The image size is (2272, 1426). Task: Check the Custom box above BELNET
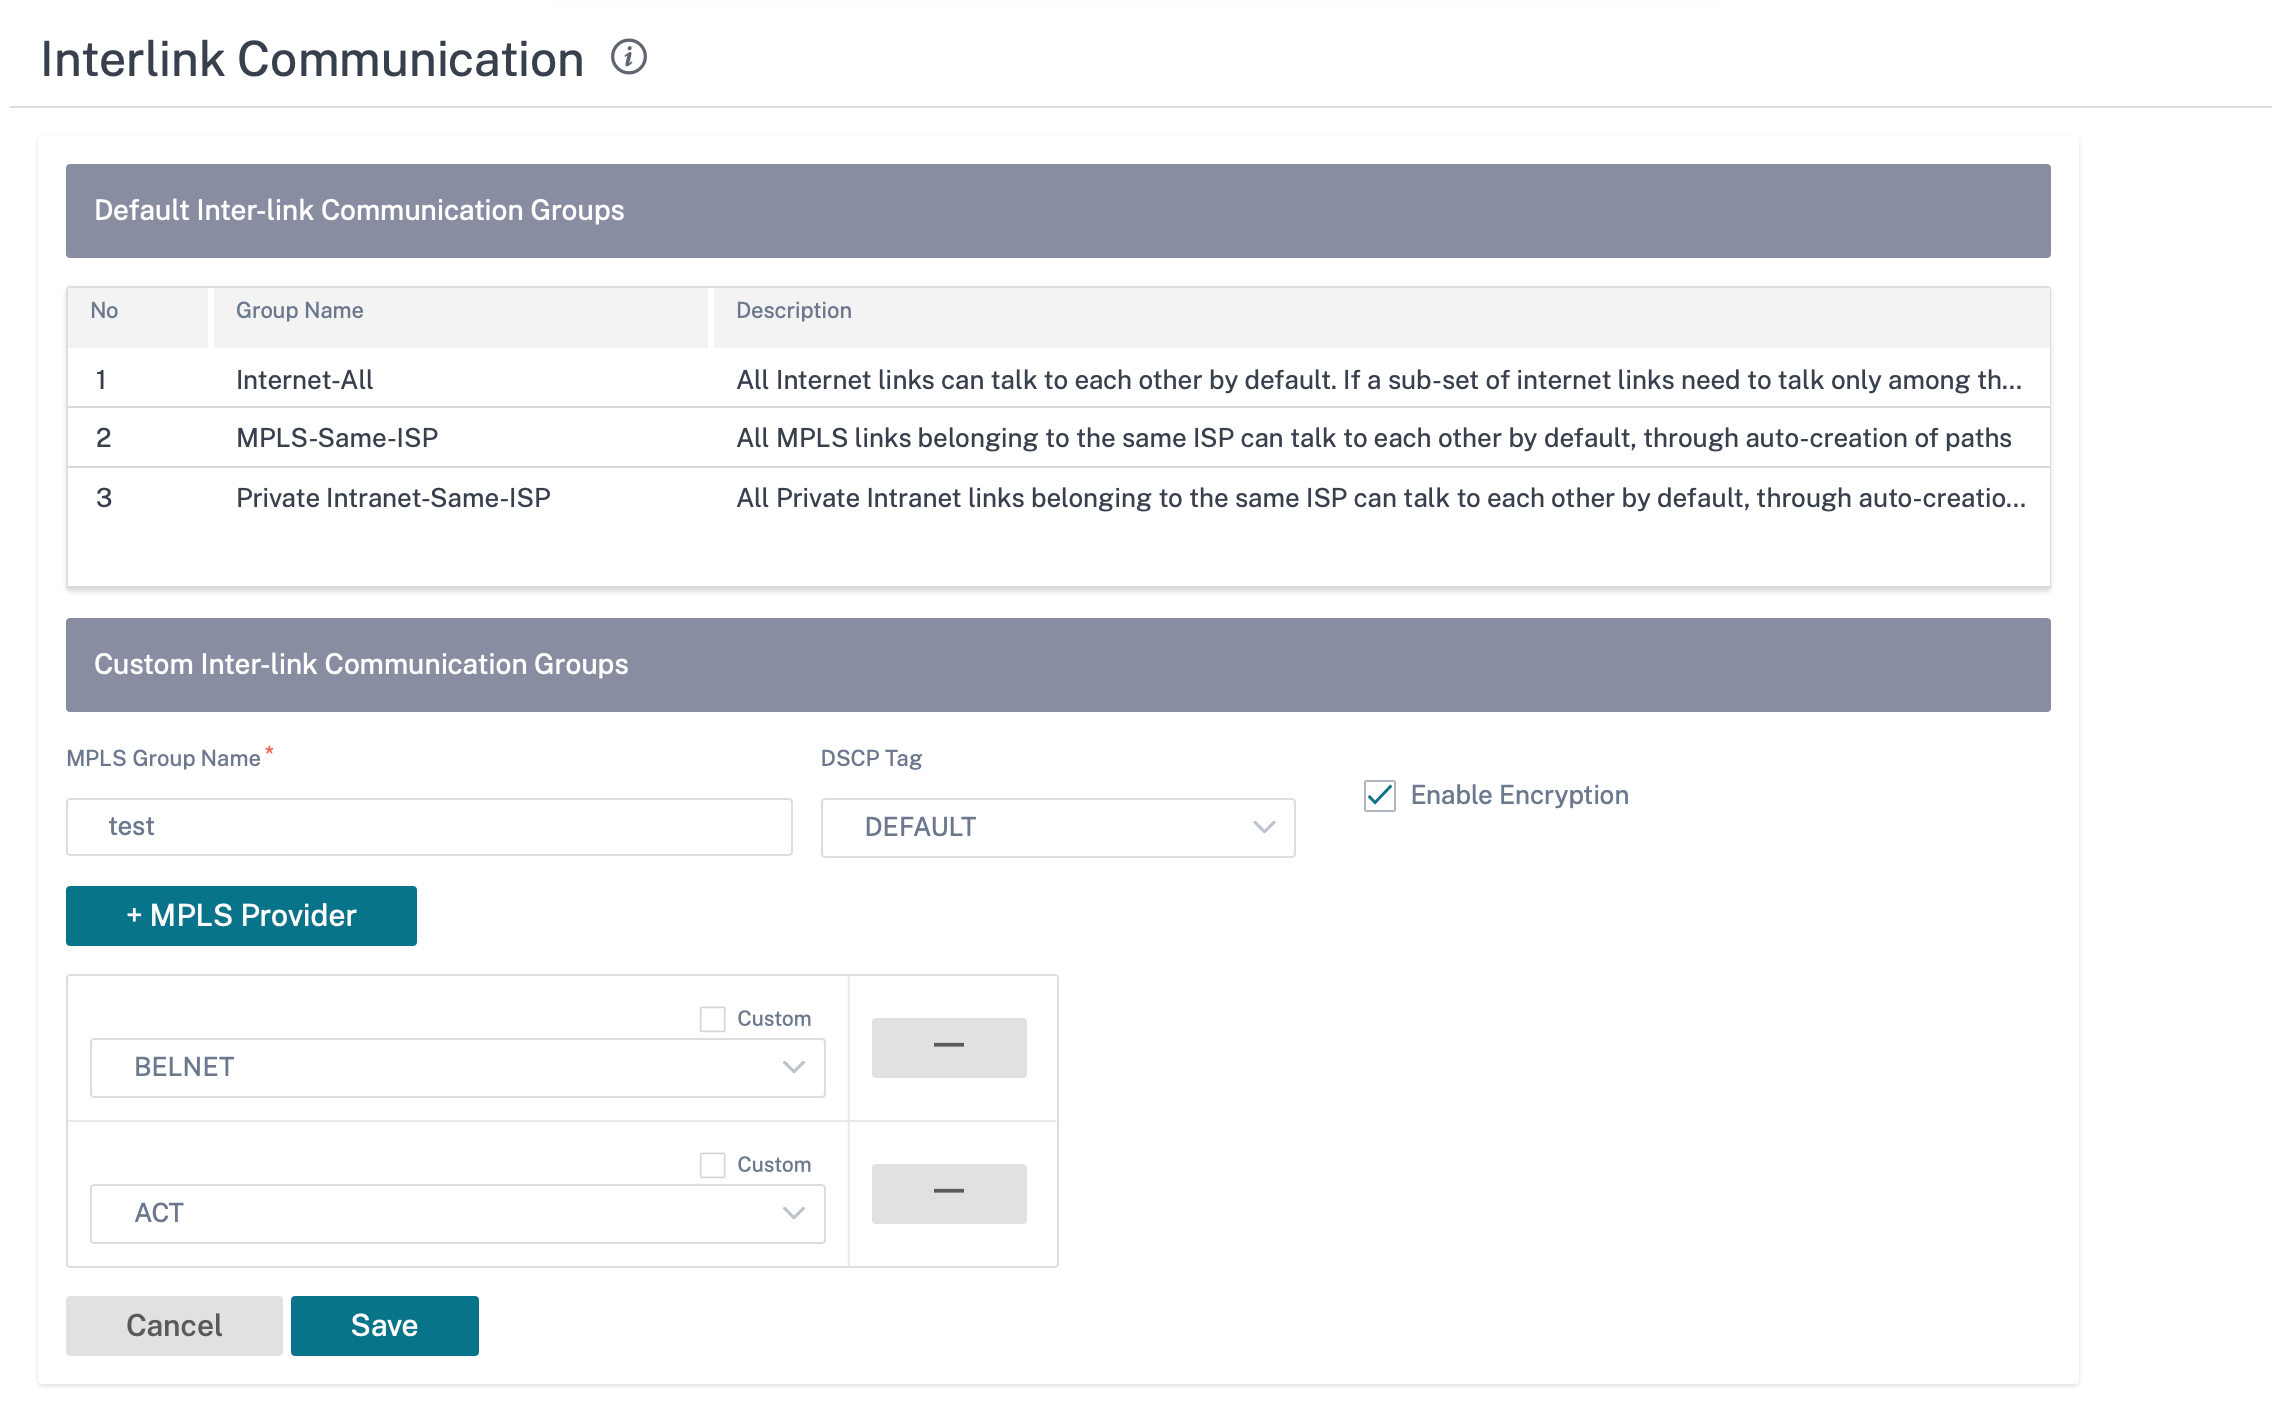pos(712,1019)
